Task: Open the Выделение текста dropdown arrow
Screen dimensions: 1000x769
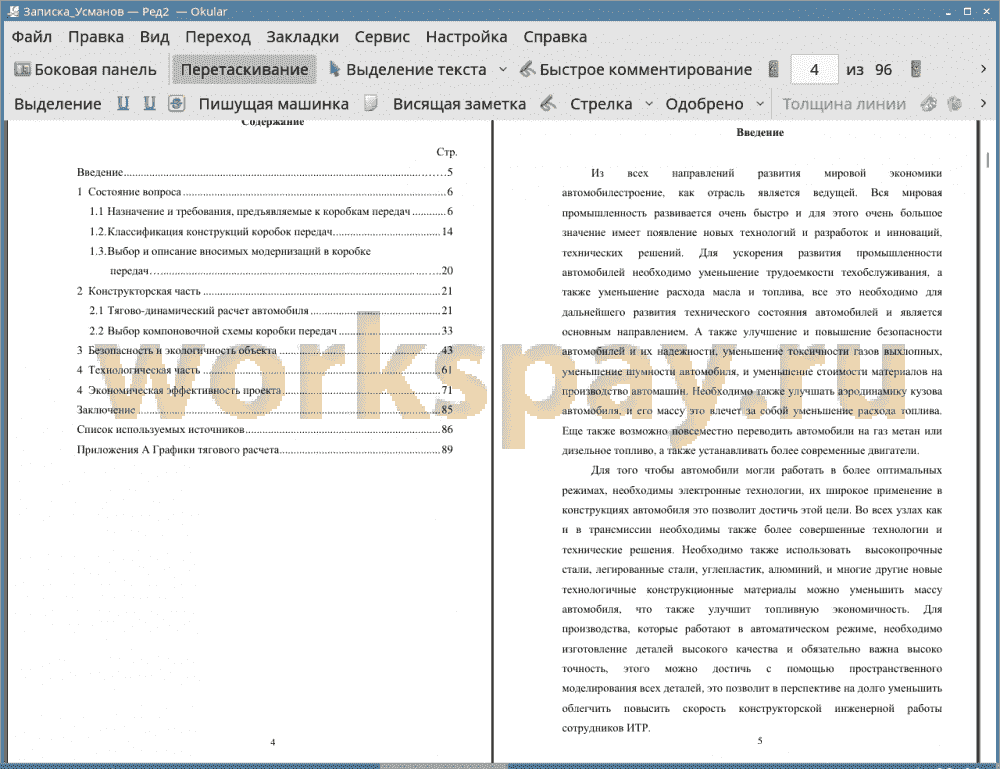Action: (x=503, y=70)
